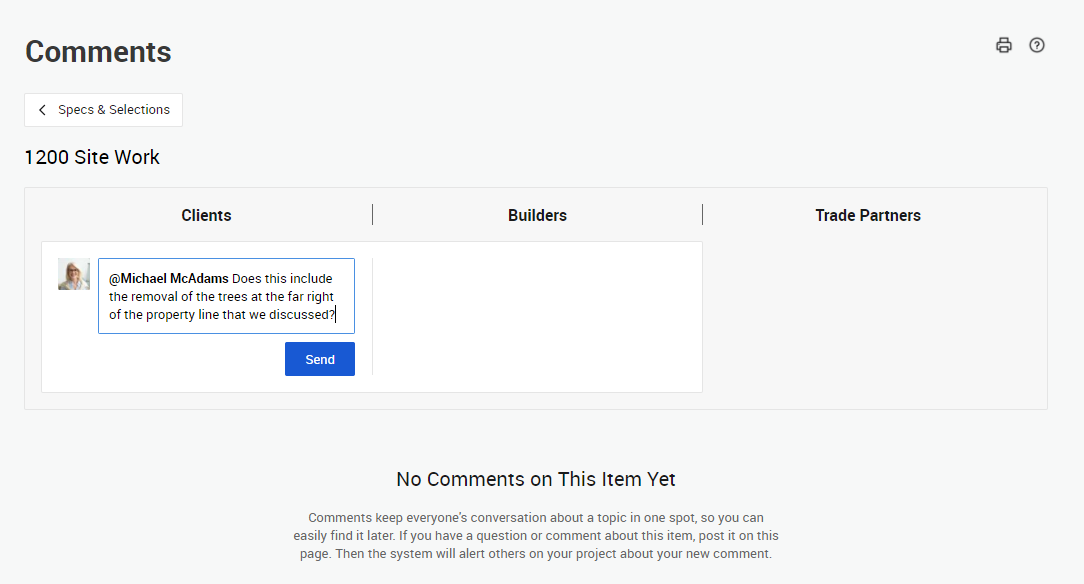Click the back chevron beside Specs & Selections
This screenshot has height=584, width=1084.
pos(42,110)
